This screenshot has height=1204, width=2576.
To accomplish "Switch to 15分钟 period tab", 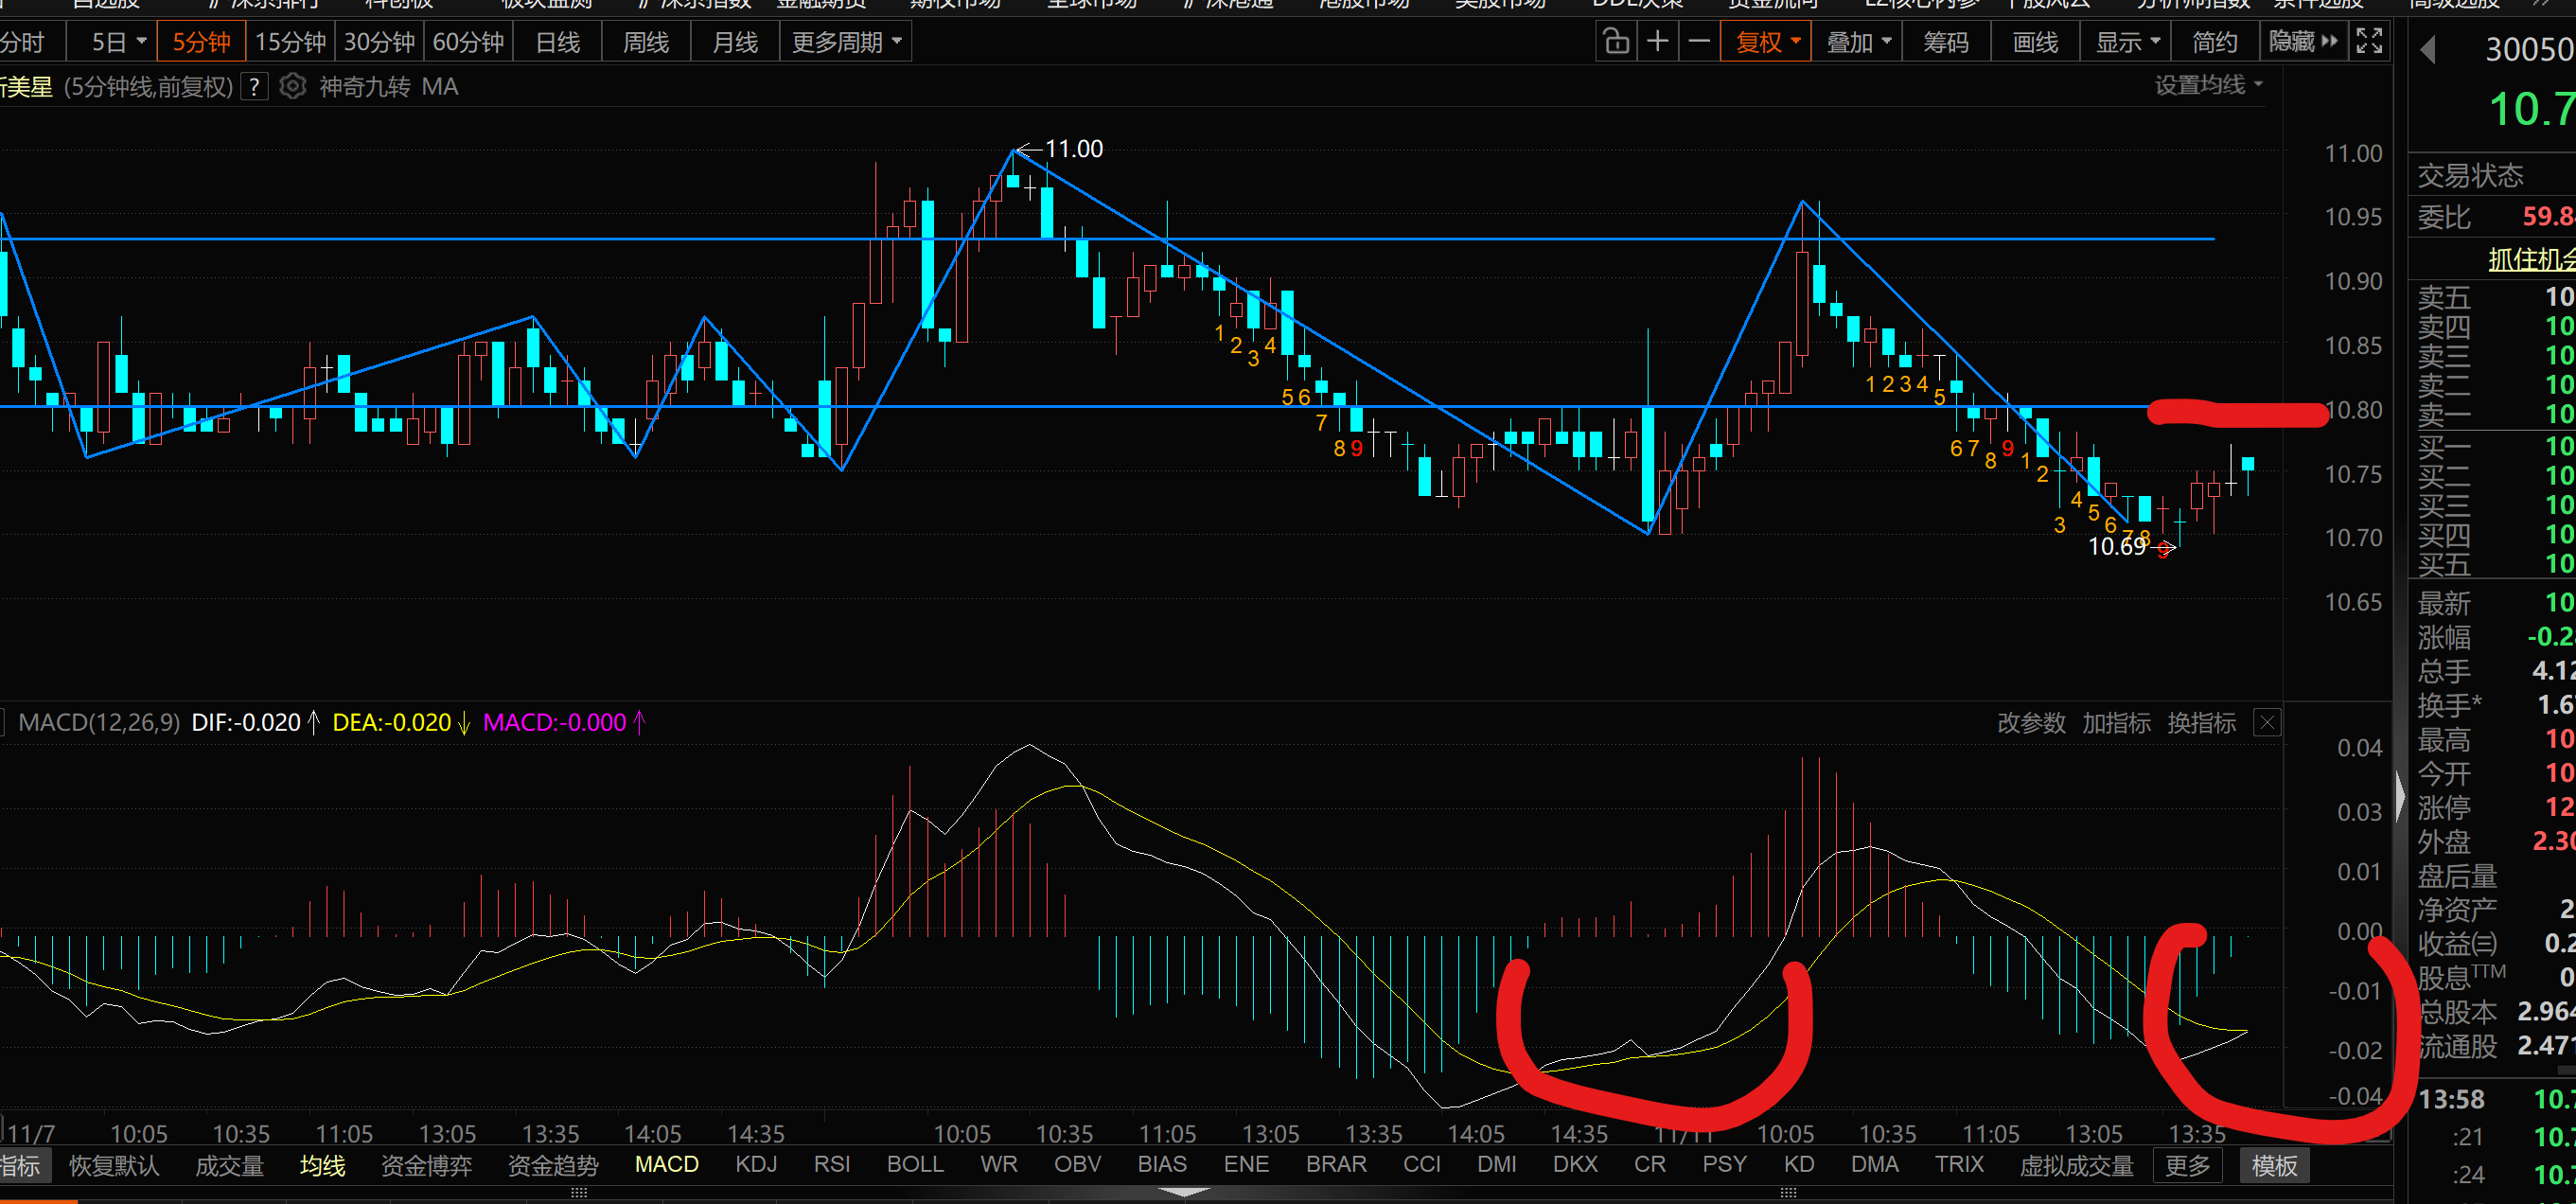I will 290,42.
